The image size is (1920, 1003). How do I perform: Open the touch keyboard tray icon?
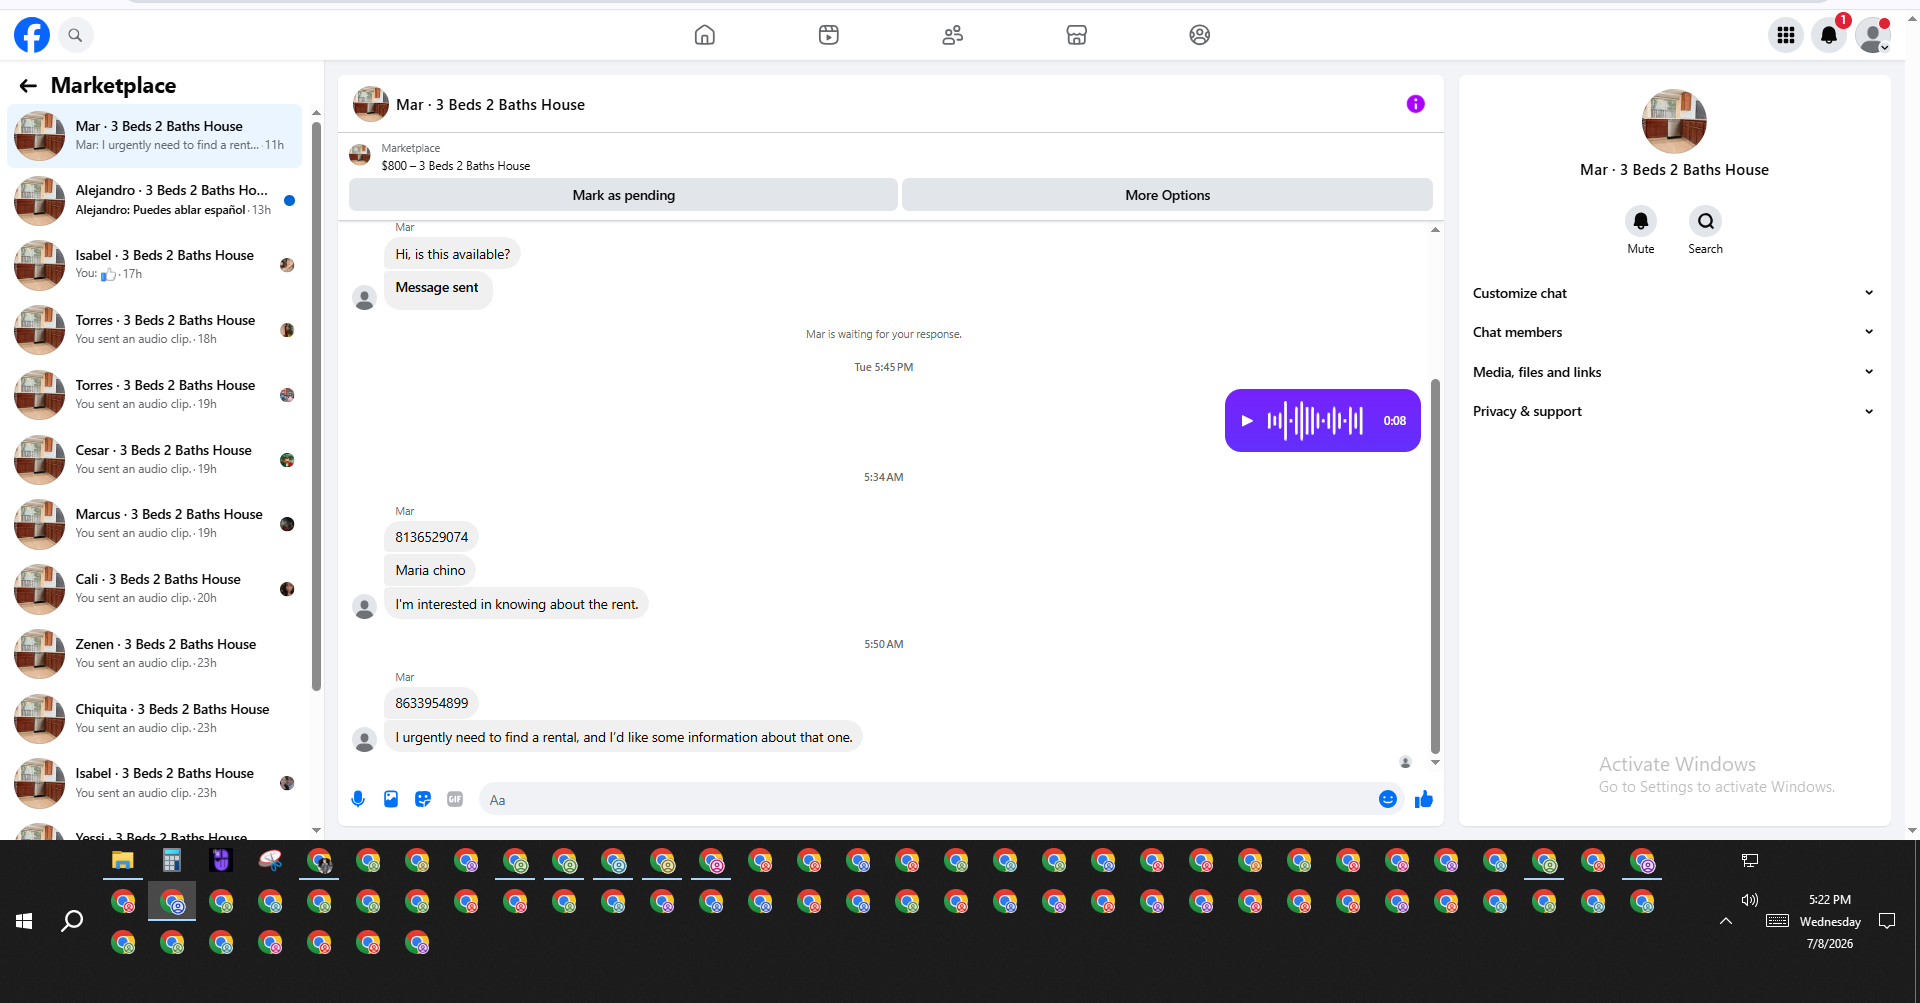[x=1777, y=921]
